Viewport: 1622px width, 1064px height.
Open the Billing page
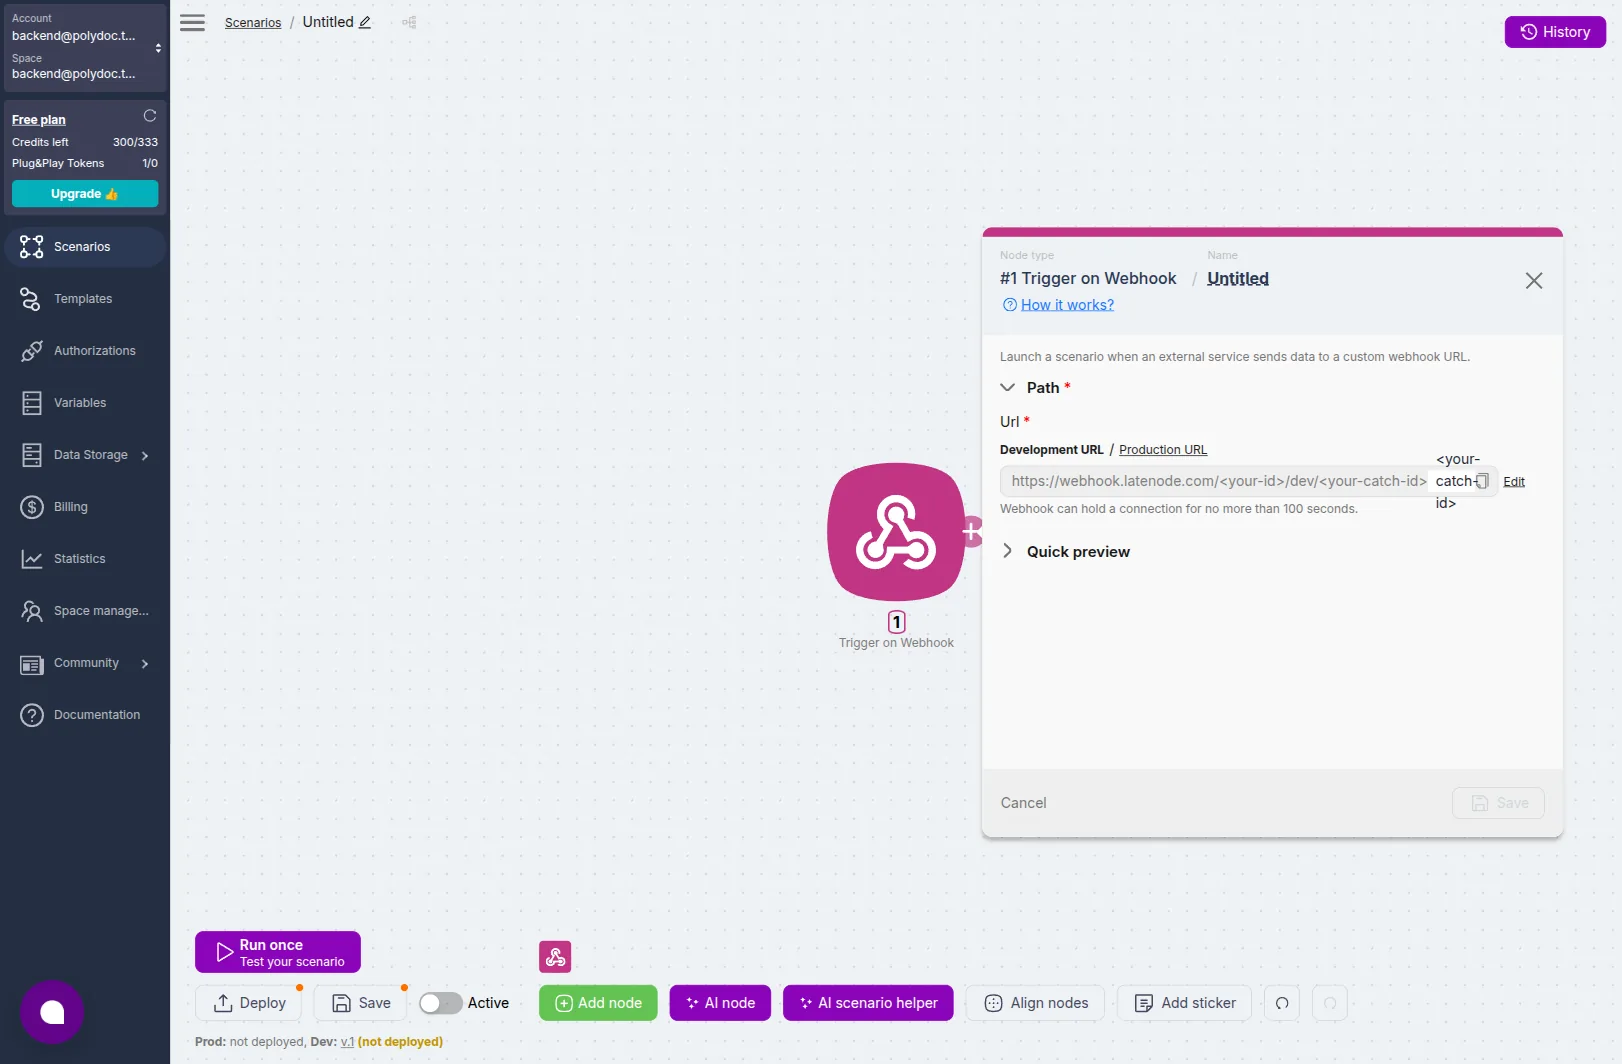click(85, 507)
